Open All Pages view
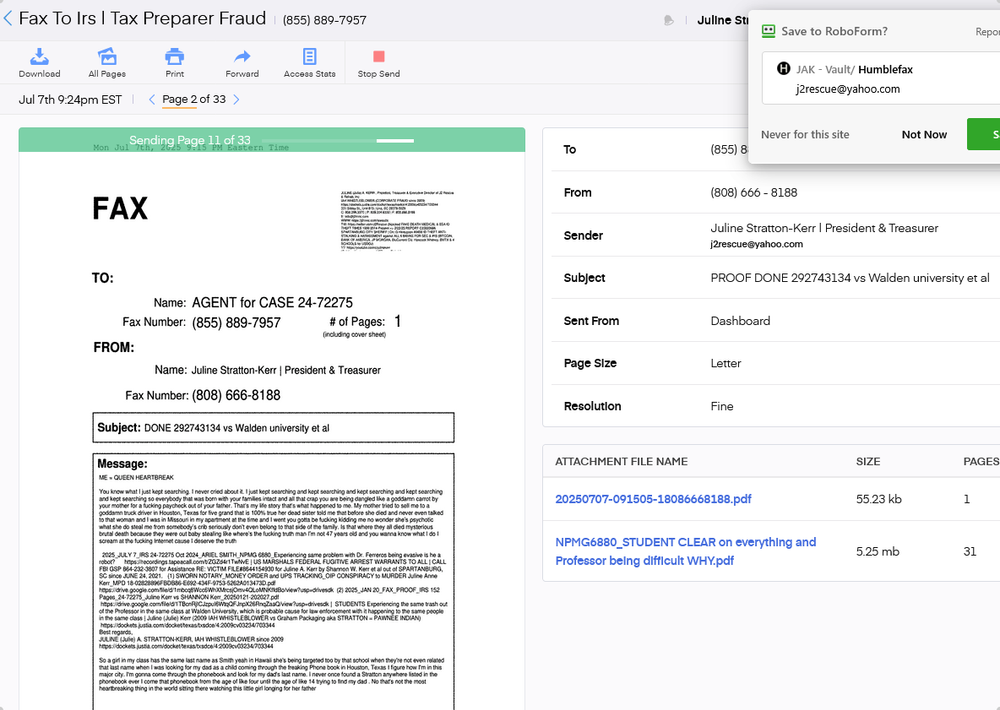 107,63
